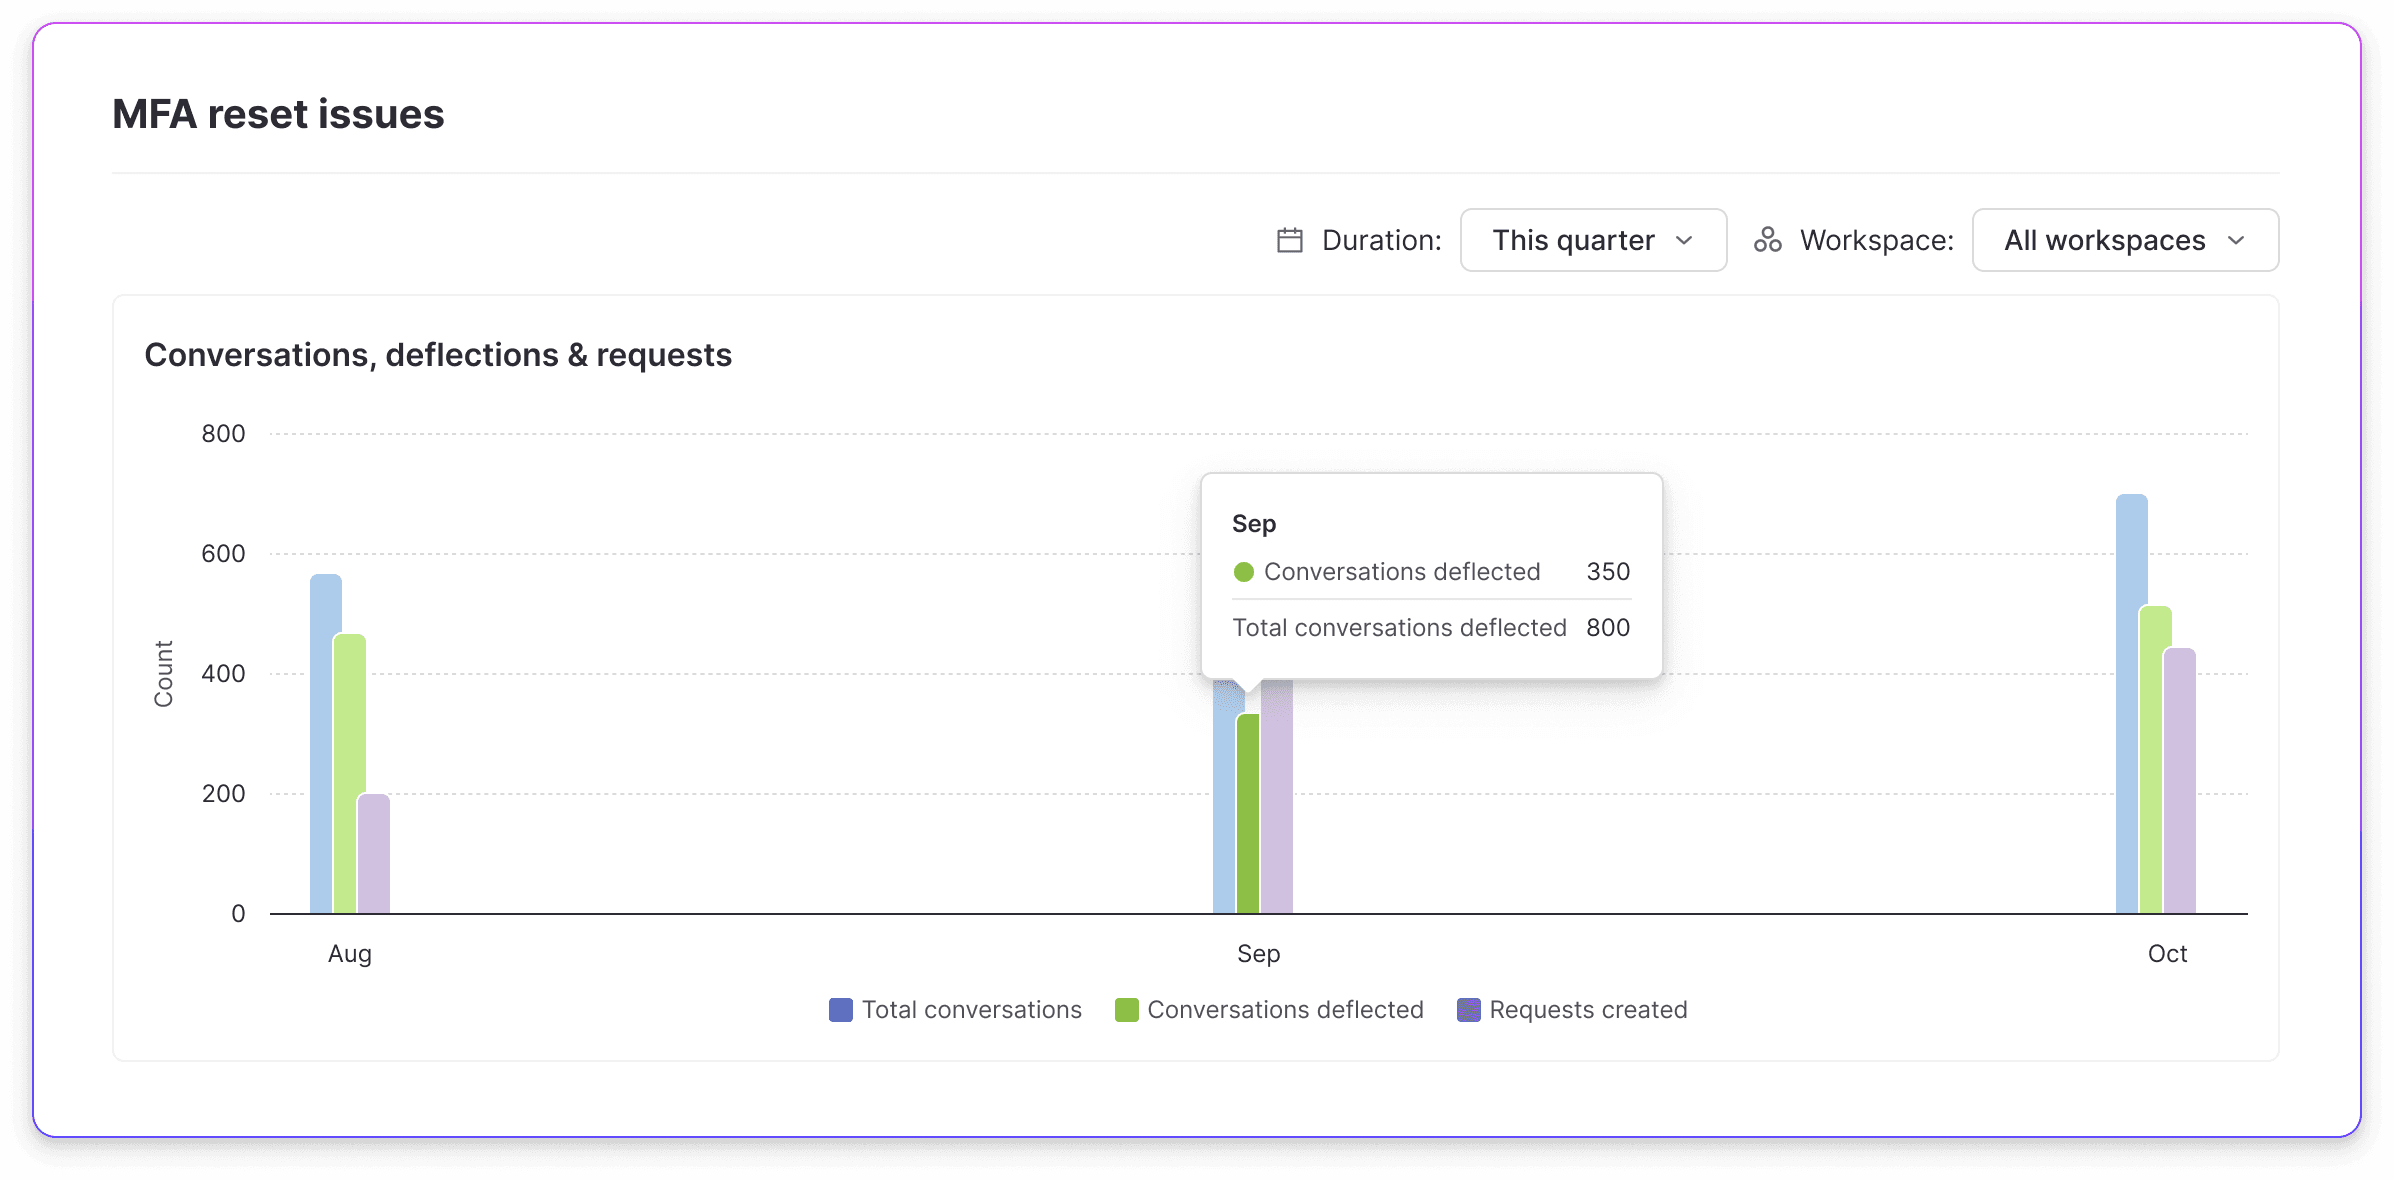The image size is (2394, 1180).
Task: Toggle the Conversations deflected legend swatch
Action: pyautogui.click(x=1127, y=1010)
